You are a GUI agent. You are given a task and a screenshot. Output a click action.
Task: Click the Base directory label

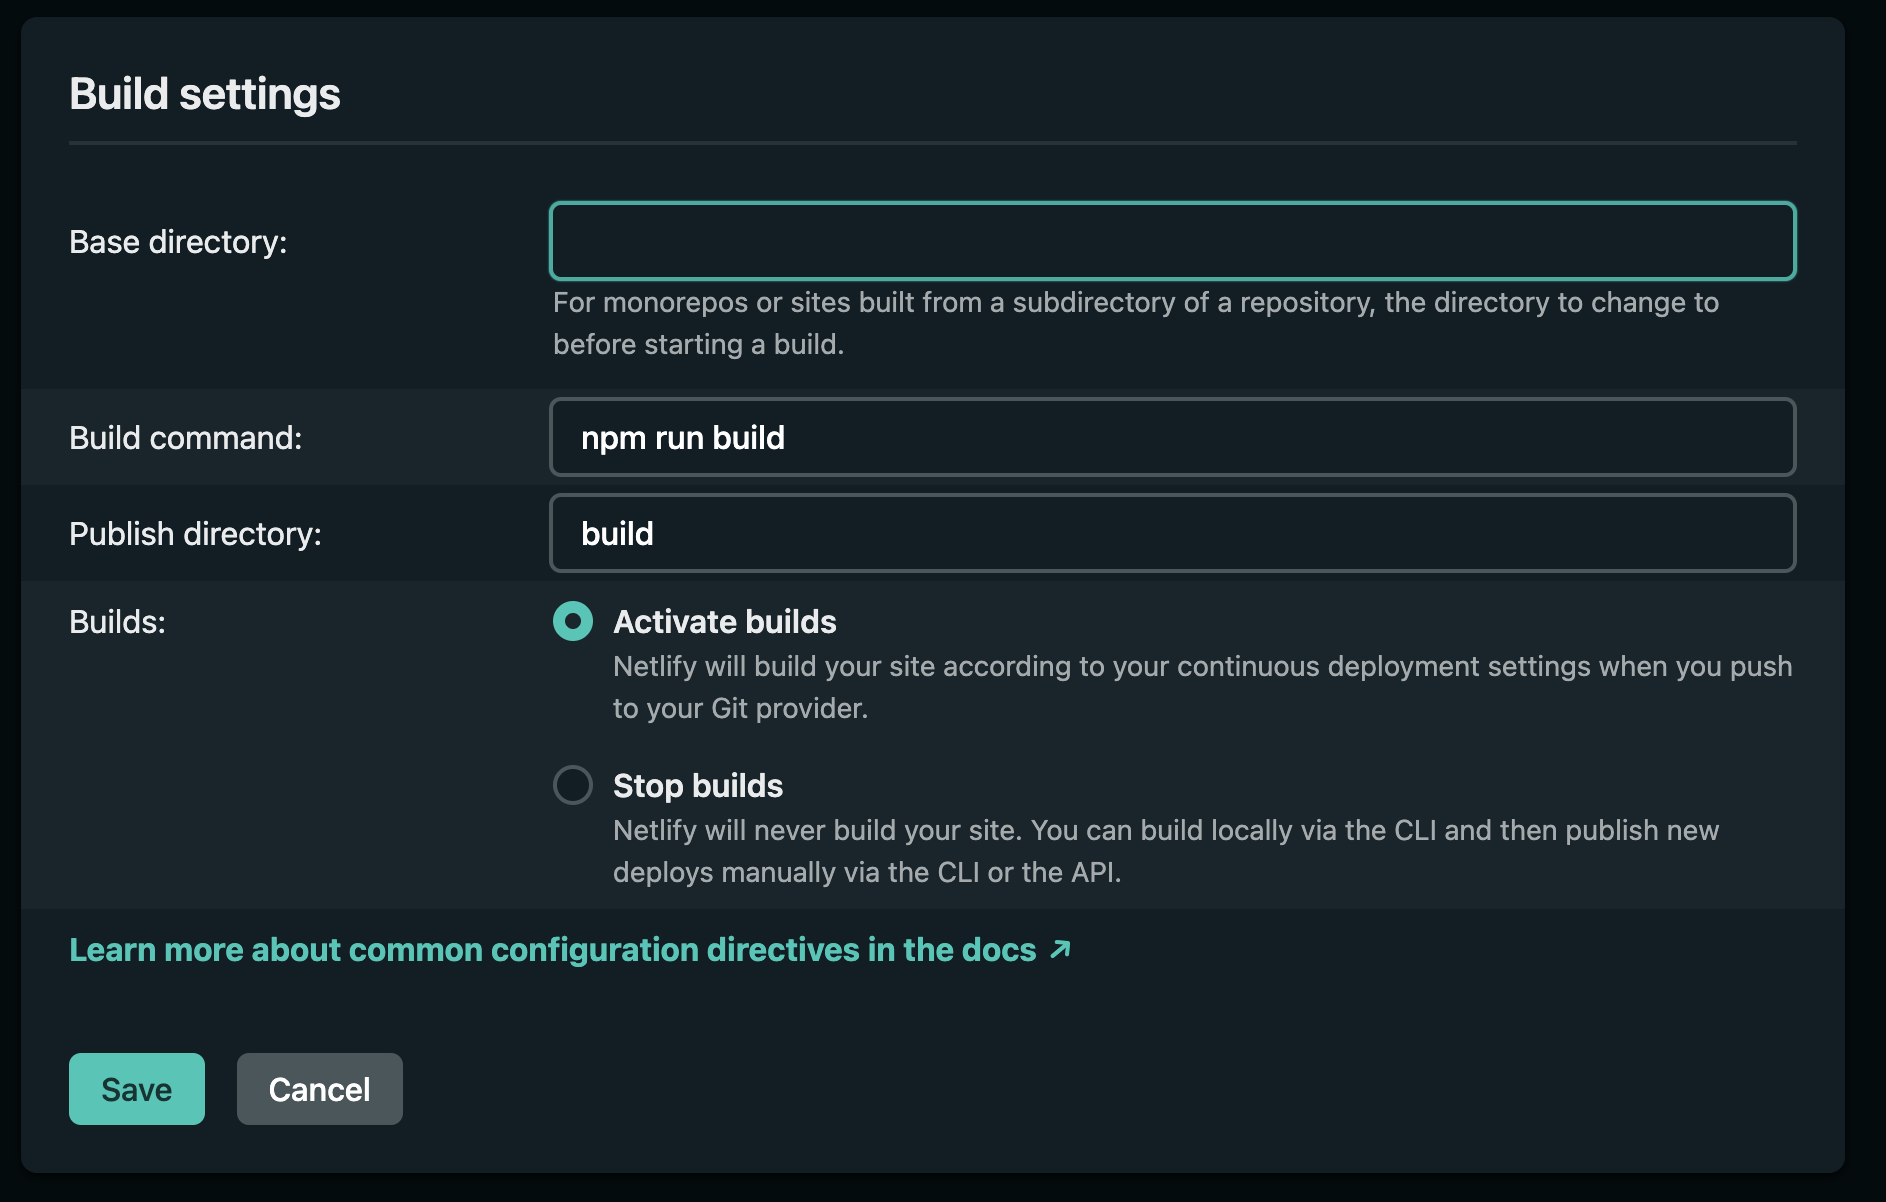point(179,241)
